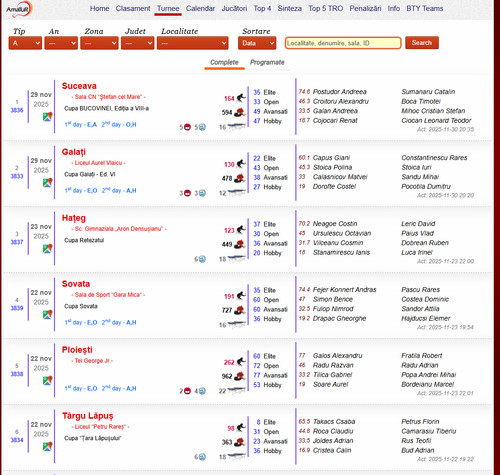500x475 pixels.
Task: Open the Suceava tournament link
Action: coord(79,86)
